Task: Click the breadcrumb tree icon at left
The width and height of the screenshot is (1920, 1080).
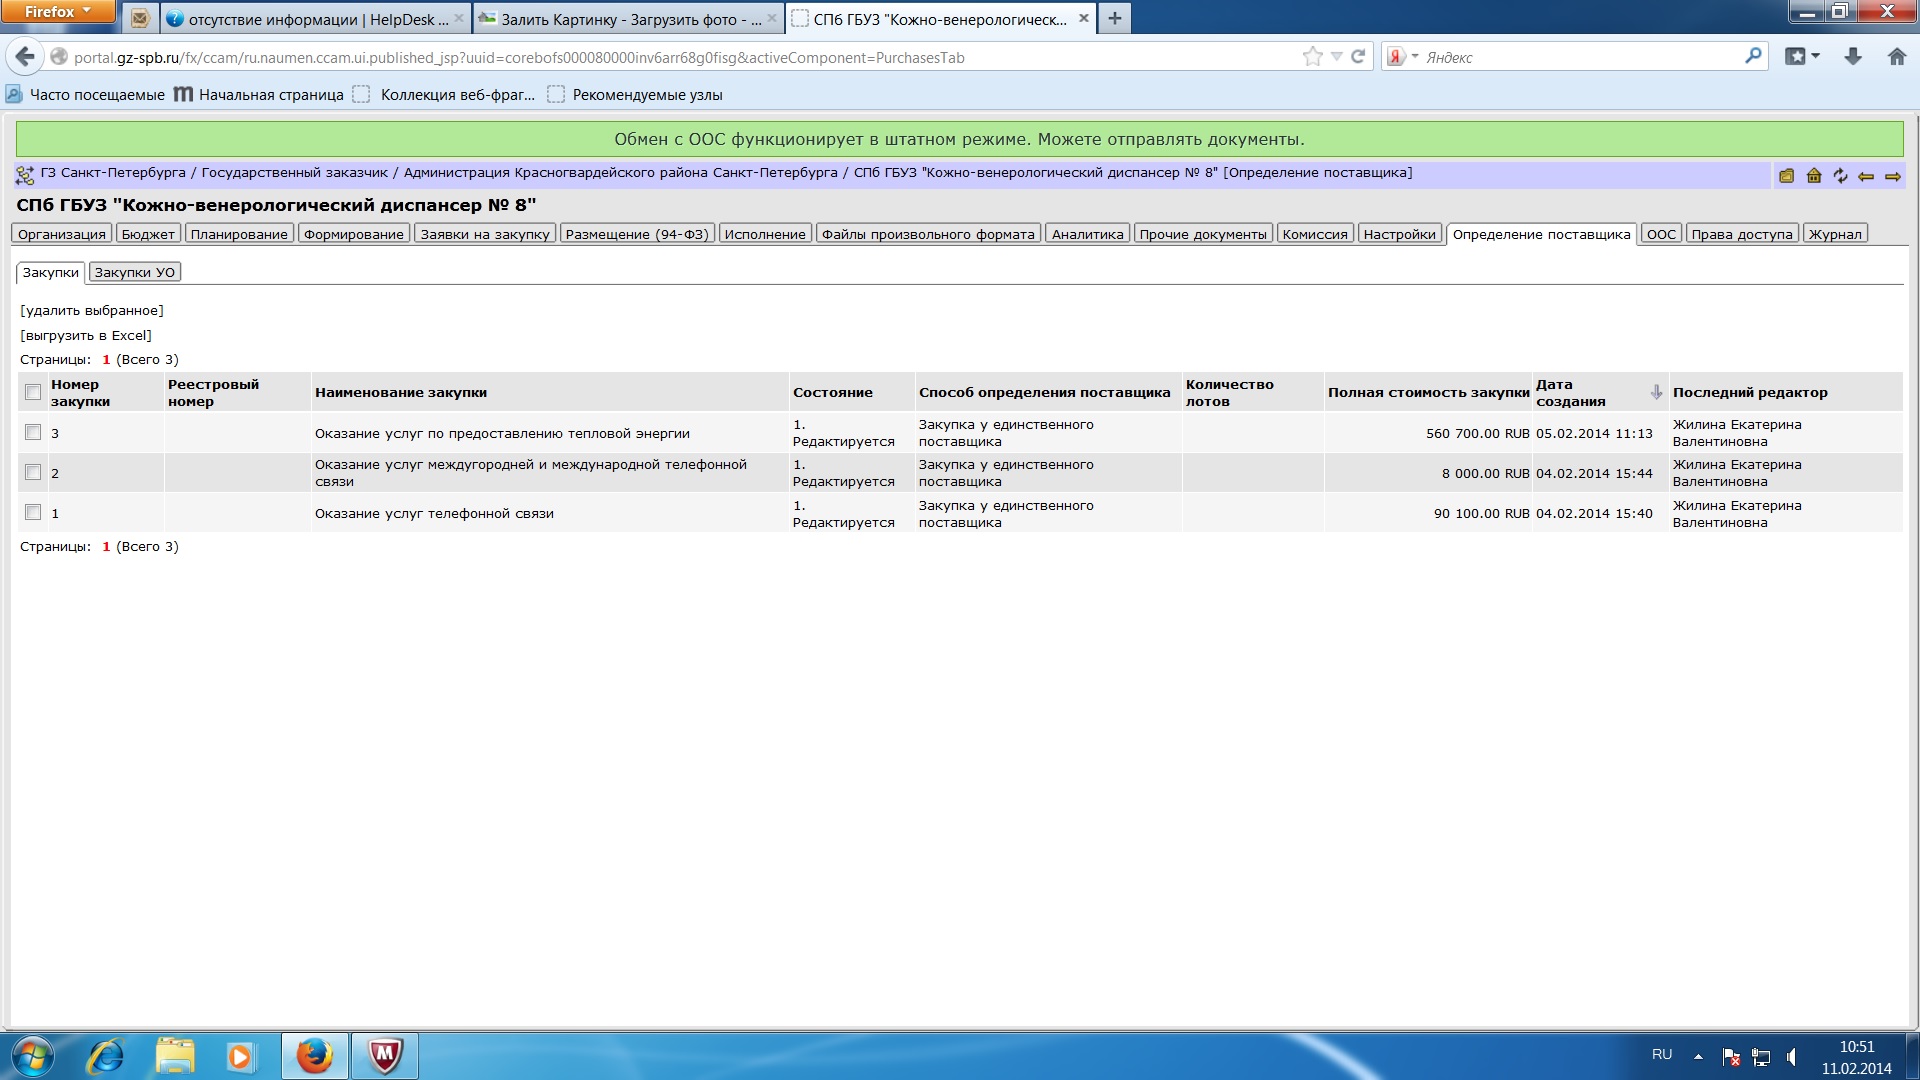Action: click(x=25, y=176)
